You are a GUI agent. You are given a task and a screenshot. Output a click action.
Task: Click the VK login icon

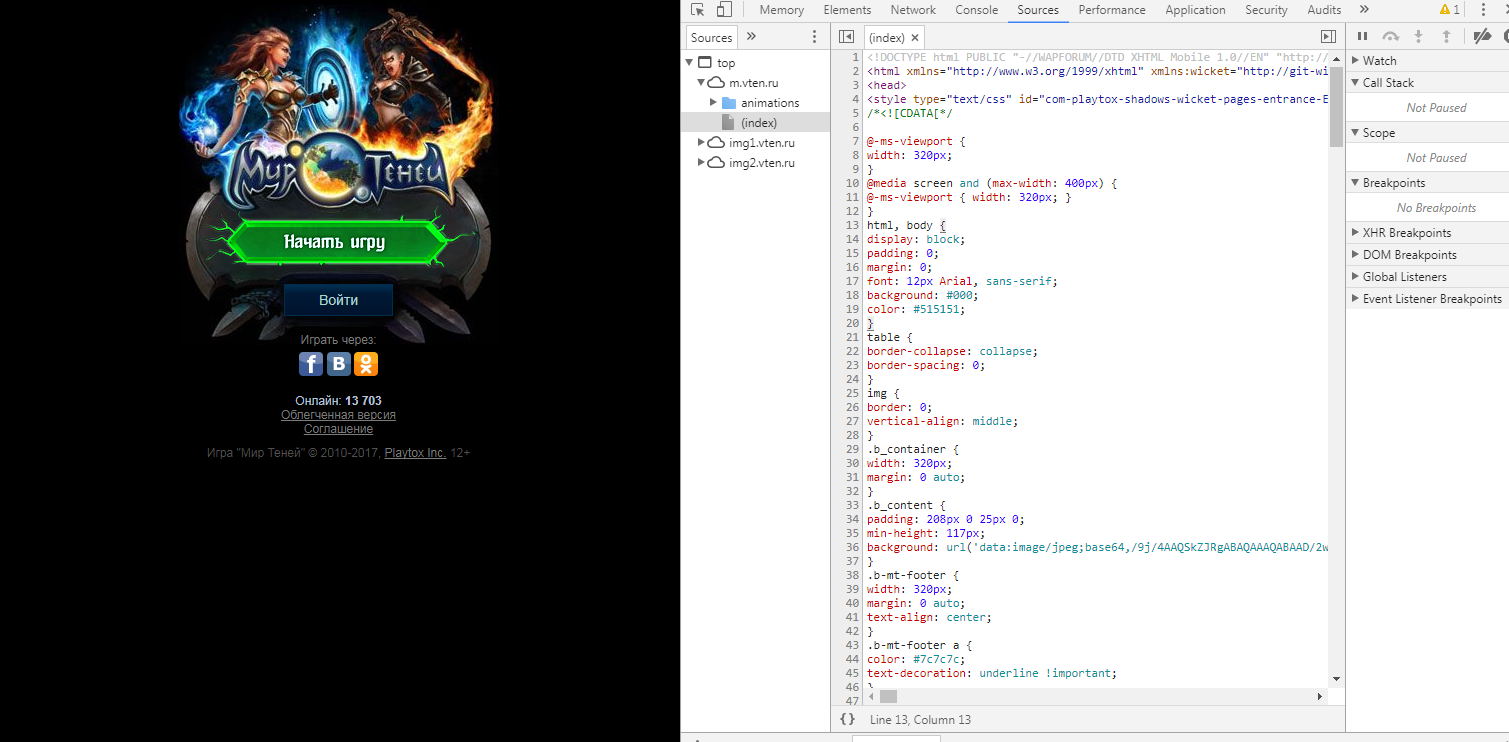click(x=339, y=364)
